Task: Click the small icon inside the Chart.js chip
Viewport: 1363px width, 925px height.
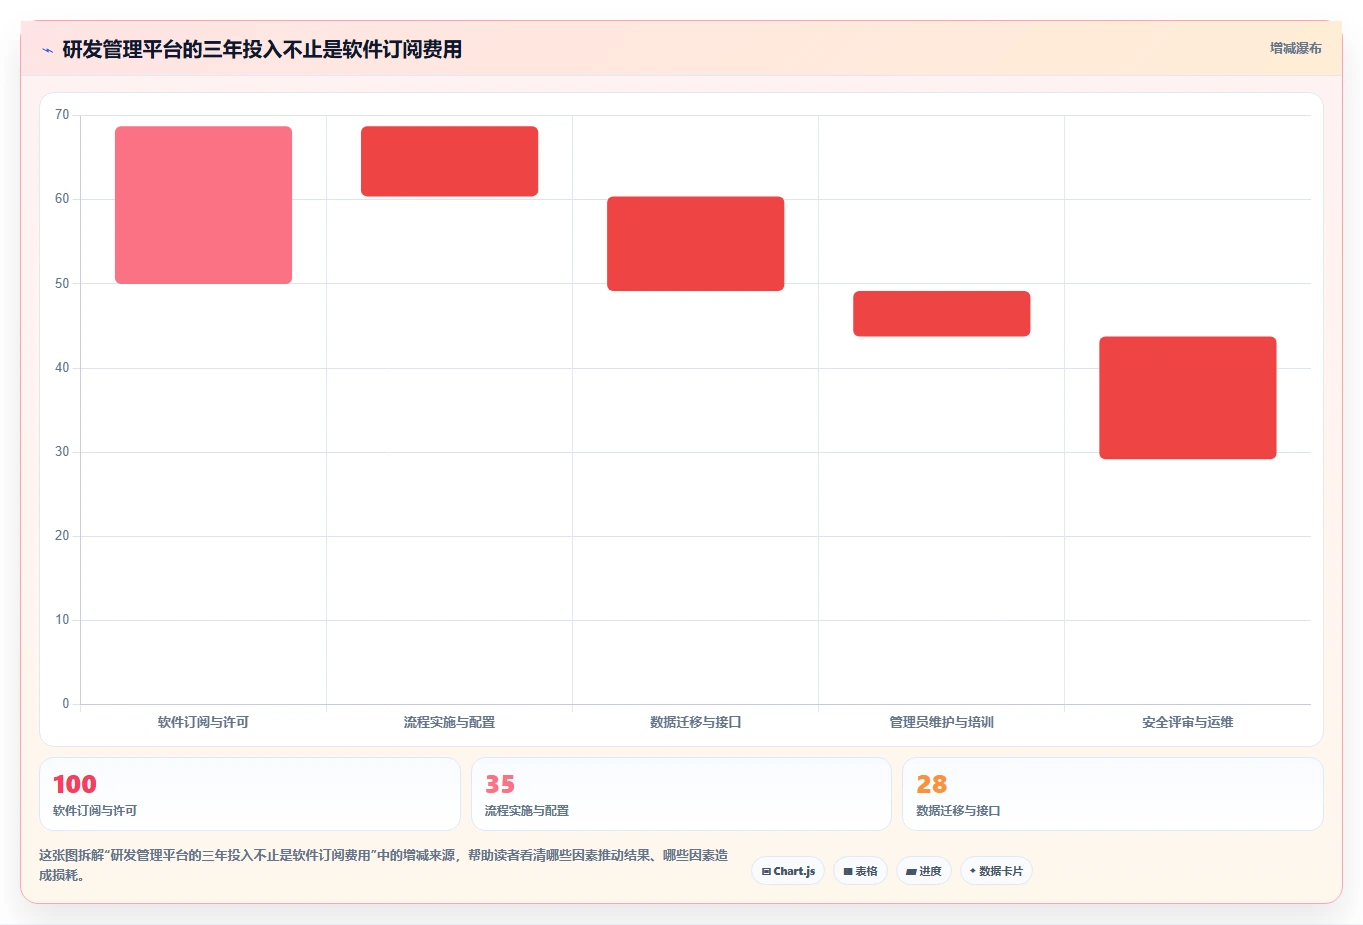Action: tap(766, 872)
